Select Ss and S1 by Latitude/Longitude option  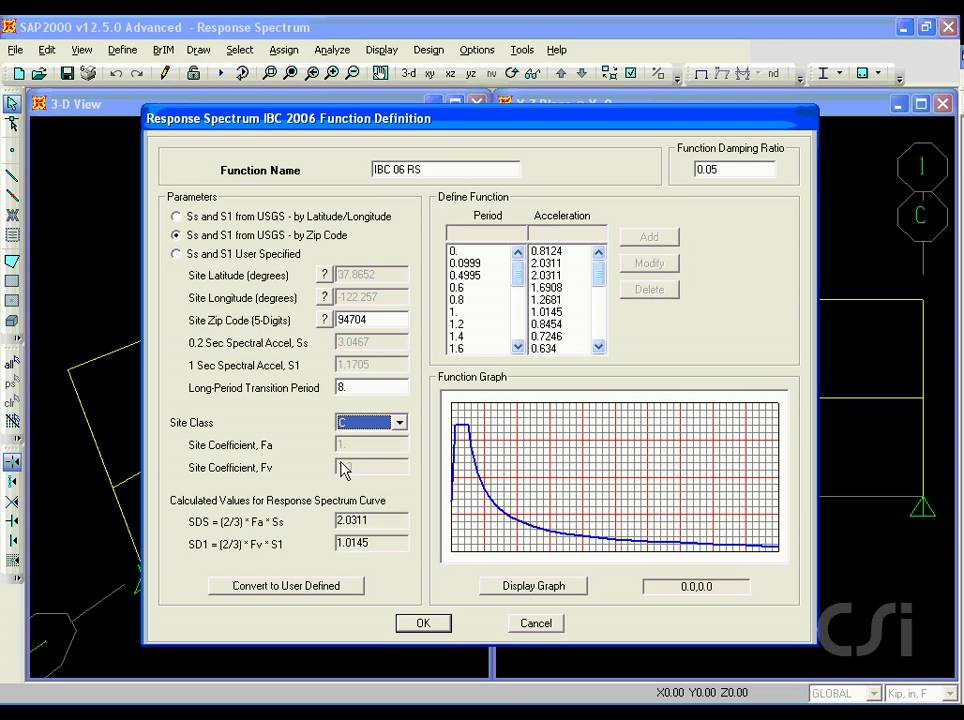click(176, 216)
